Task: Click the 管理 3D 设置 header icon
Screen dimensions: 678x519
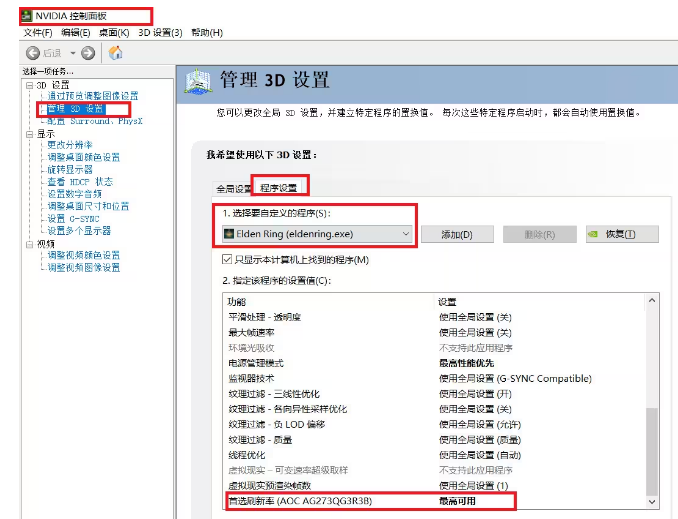Action: [203, 83]
